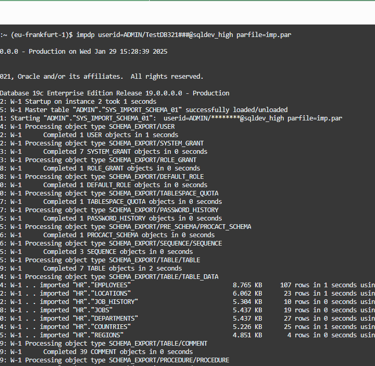This screenshot has height=366, width=375.
Task: Click the 'Production on Wed Jan 29 15:28:39 2025' line
Action: pos(84,51)
